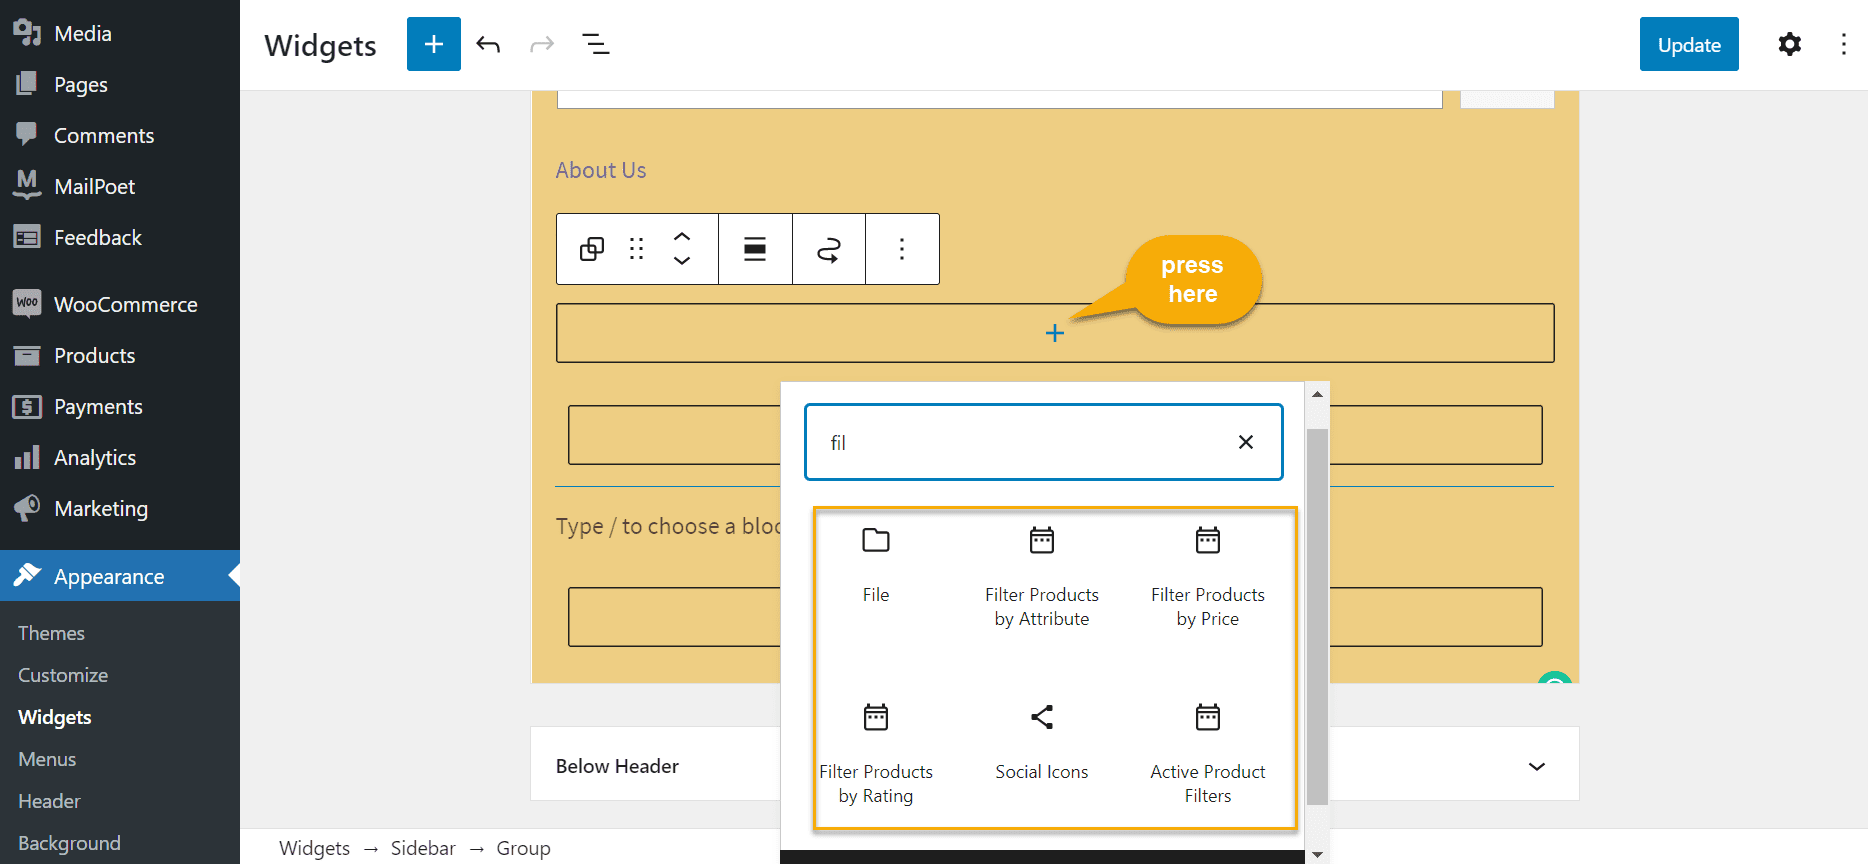Image resolution: width=1868 pixels, height=864 pixels.
Task: Click the inserter popup scrollbar thumb
Action: click(x=1318, y=617)
